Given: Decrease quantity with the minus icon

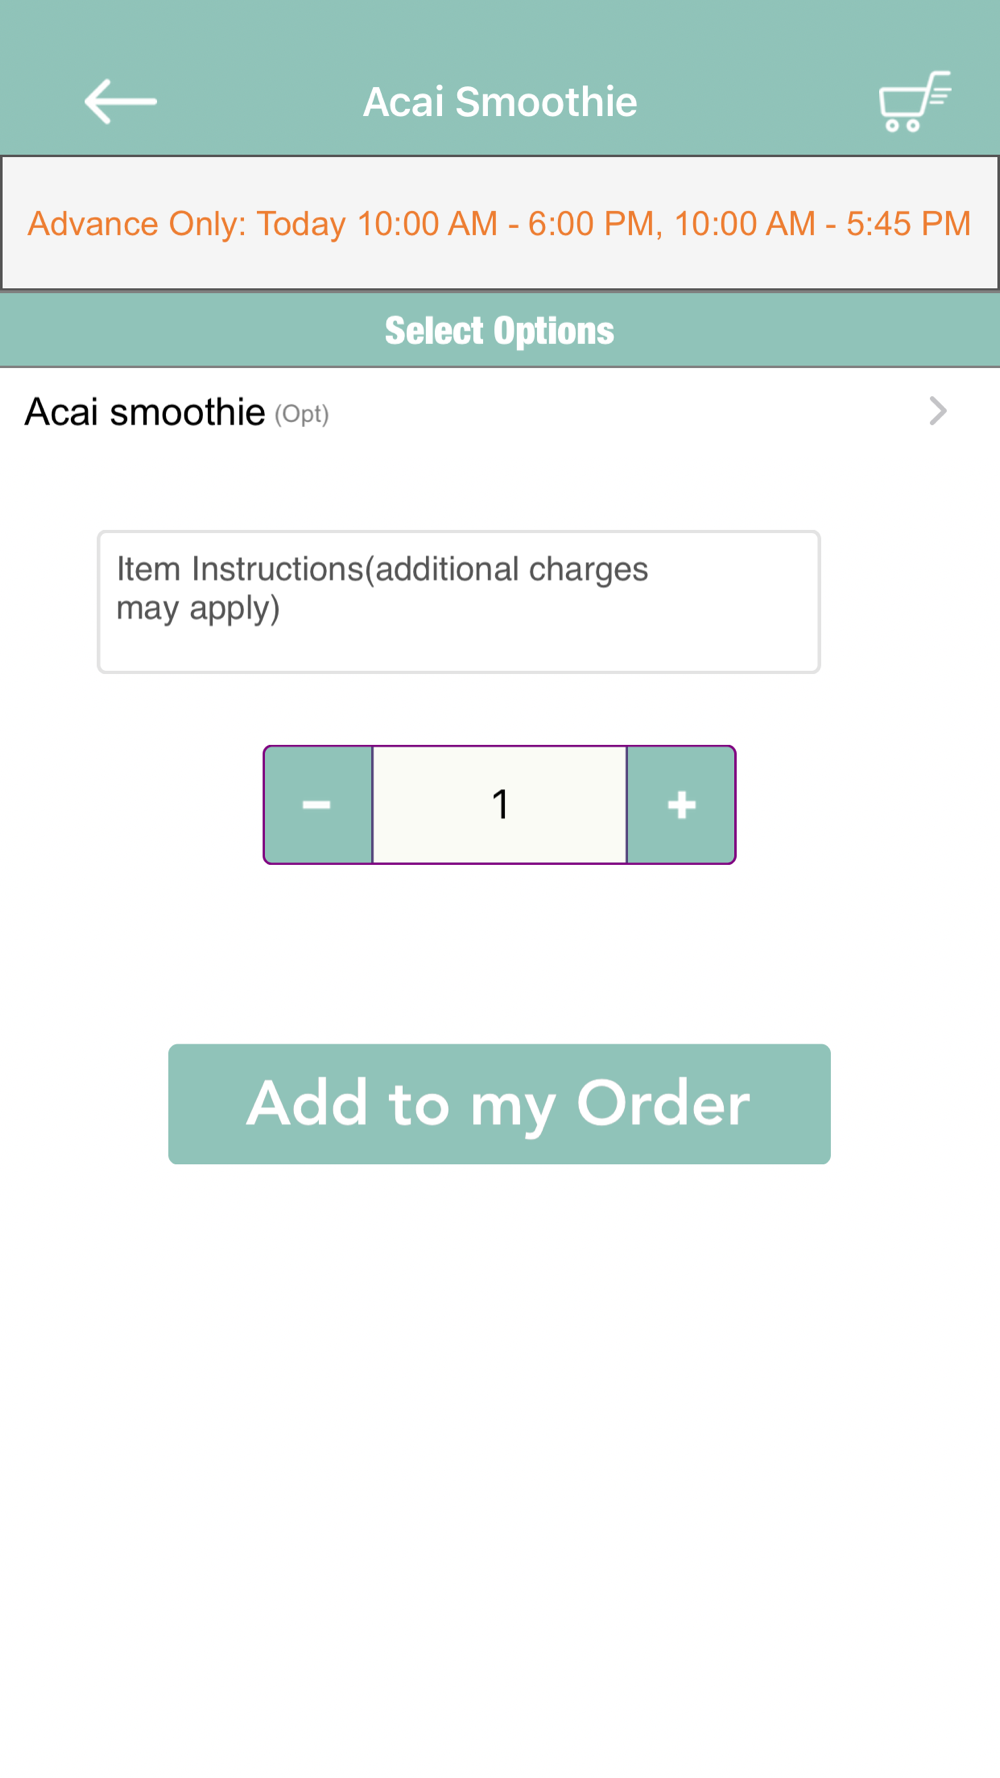Looking at the screenshot, I should click(318, 805).
